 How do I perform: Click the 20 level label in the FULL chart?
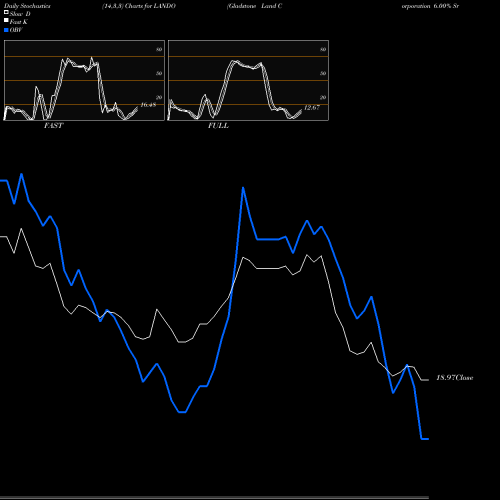323,97
